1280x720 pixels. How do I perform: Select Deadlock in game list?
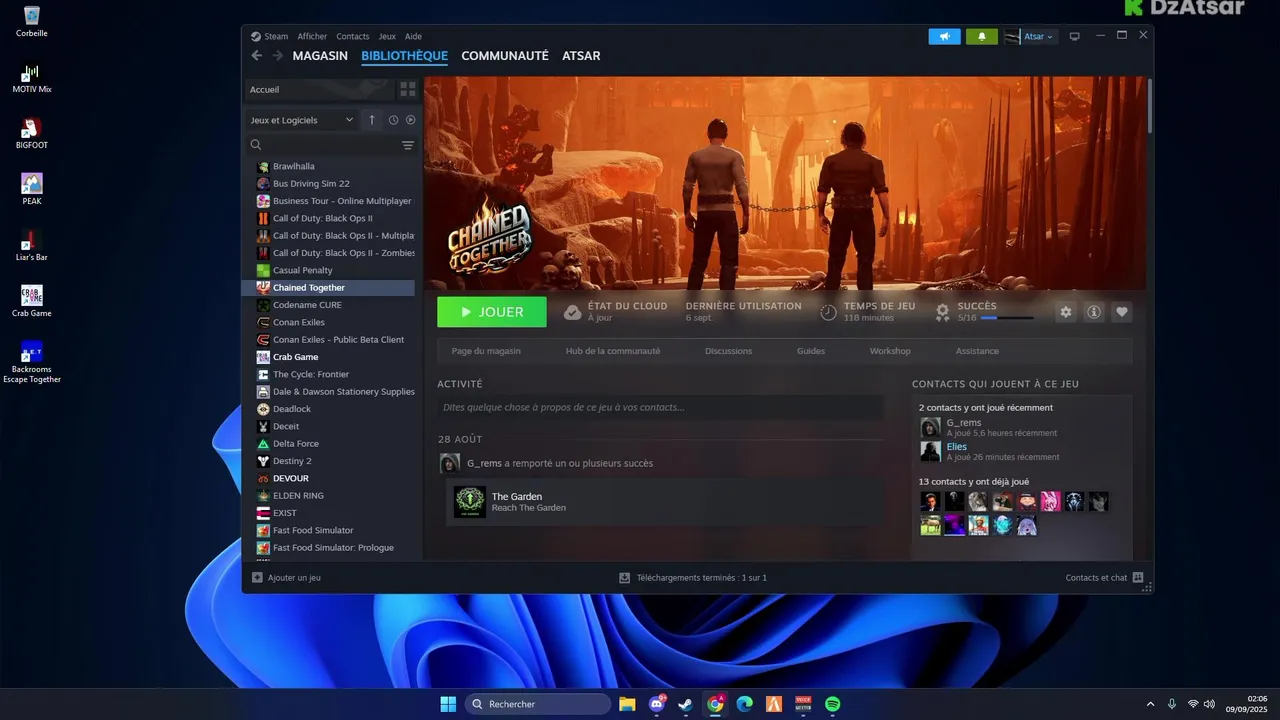coord(328,409)
